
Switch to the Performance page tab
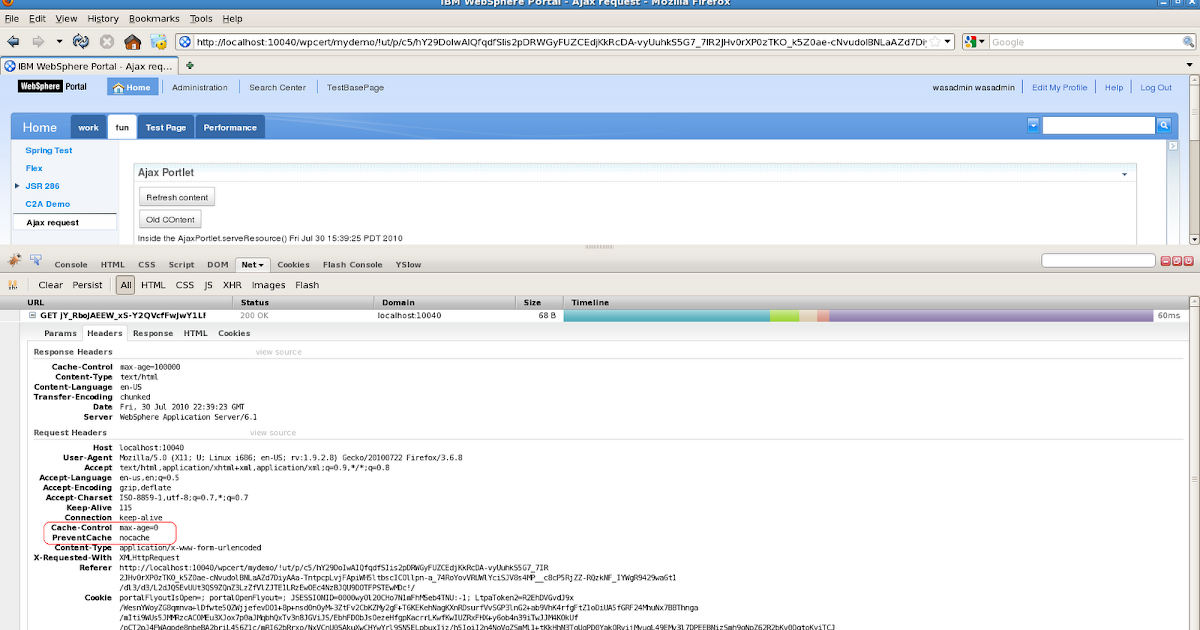click(230, 127)
